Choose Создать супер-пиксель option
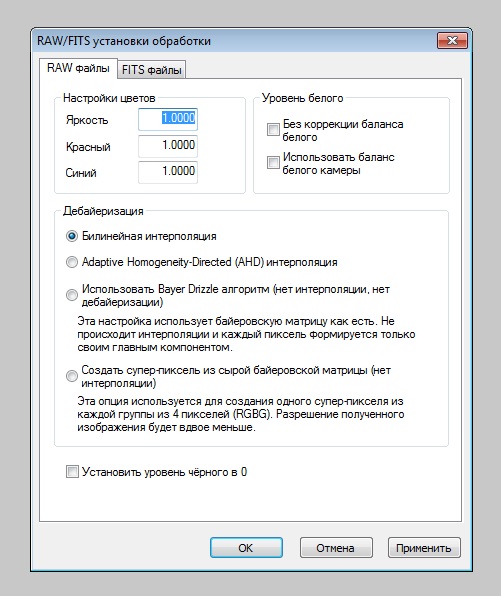Screen dimensions: 501x596 (x=72, y=376)
